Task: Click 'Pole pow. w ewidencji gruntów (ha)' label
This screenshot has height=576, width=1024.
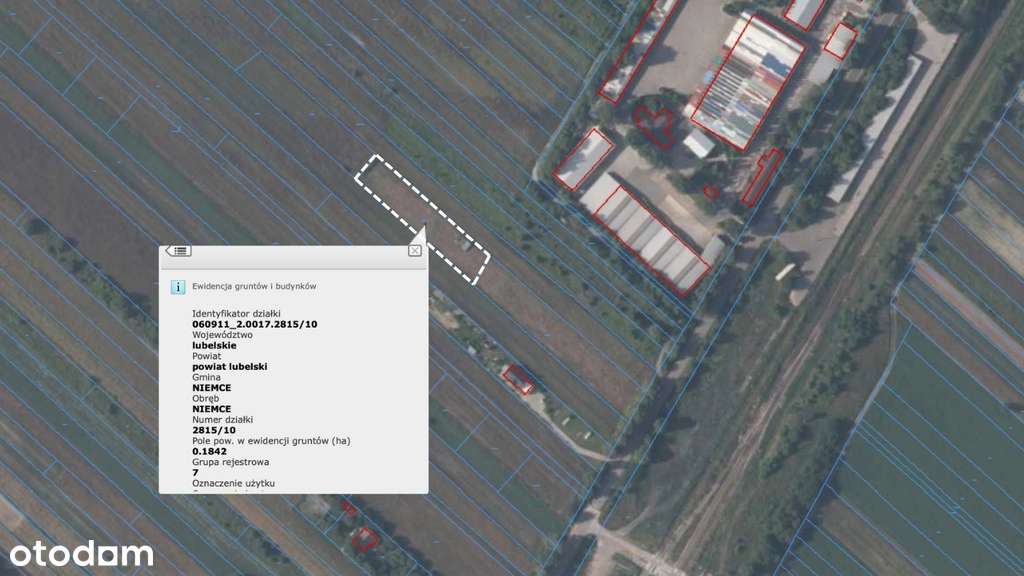Action: [271, 441]
